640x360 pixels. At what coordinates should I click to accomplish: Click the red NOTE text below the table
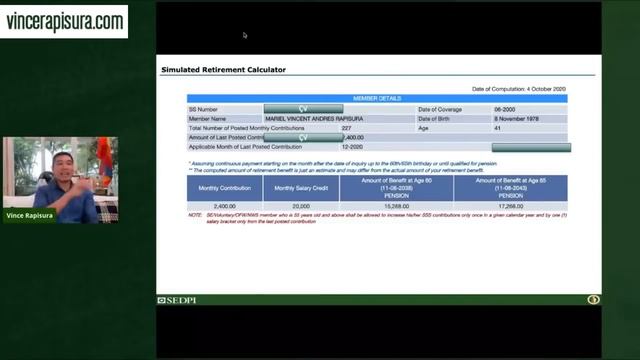(377, 218)
